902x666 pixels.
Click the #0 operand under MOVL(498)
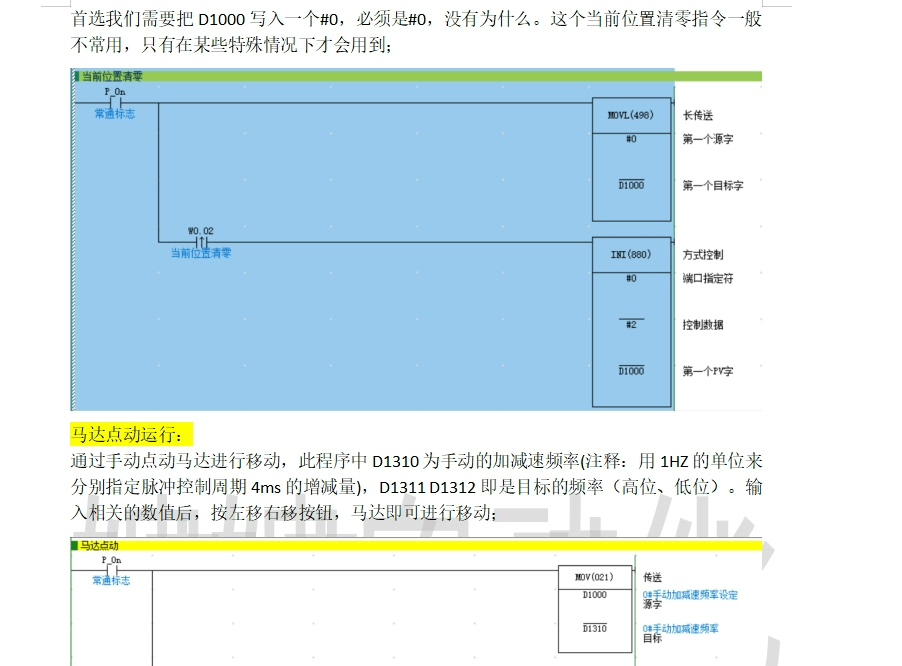631,139
